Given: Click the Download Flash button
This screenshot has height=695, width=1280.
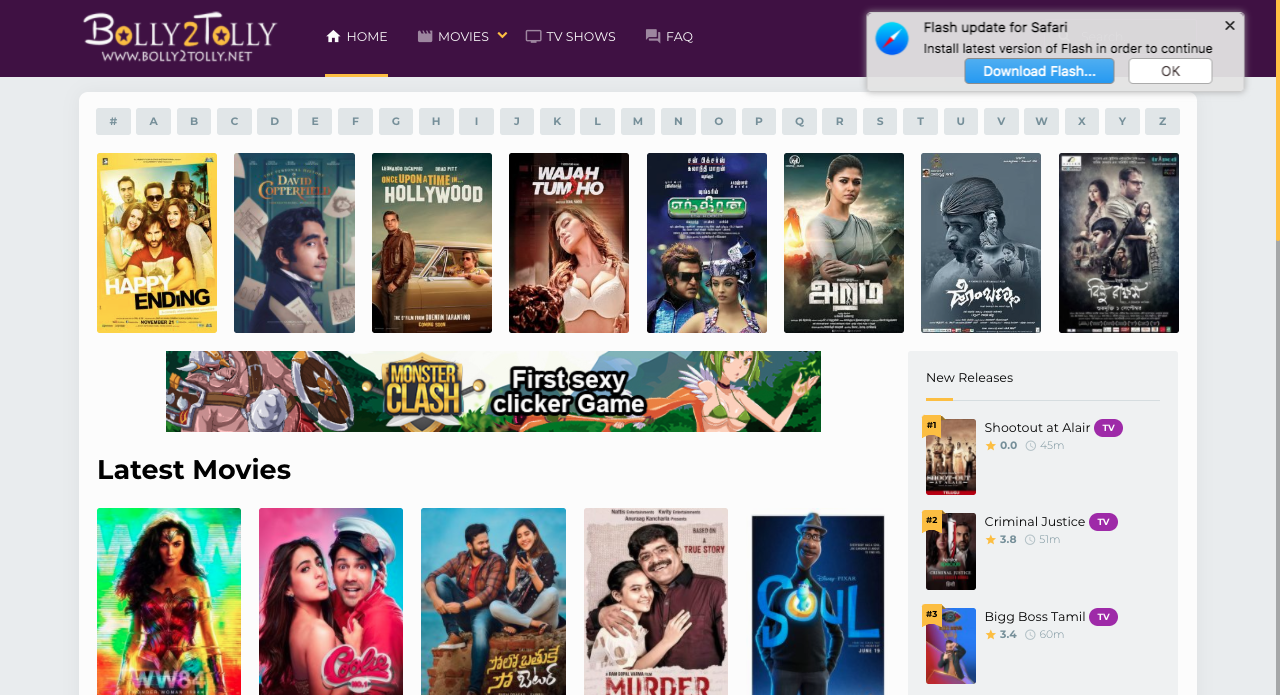Looking at the screenshot, I should click(1039, 71).
